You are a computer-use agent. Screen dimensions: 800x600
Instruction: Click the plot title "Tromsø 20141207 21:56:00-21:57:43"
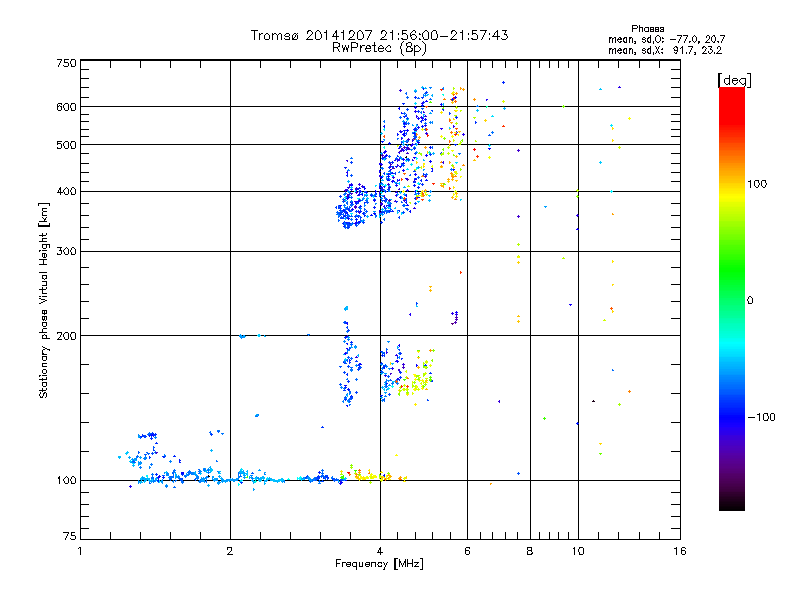coord(379,35)
